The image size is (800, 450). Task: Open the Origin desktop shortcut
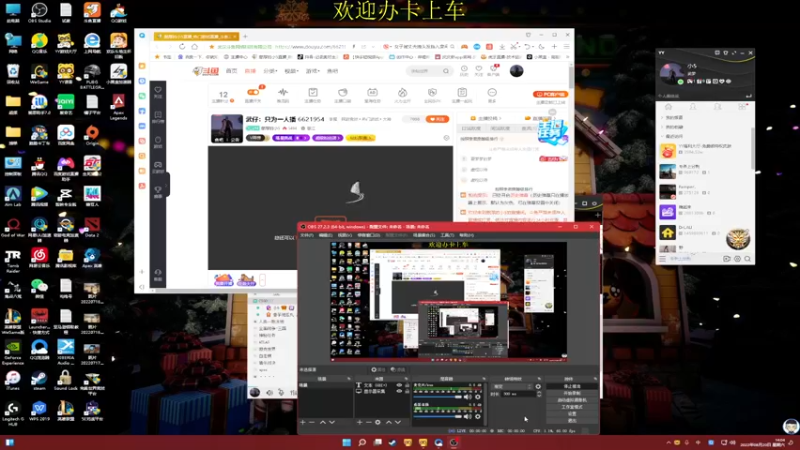coord(92,135)
